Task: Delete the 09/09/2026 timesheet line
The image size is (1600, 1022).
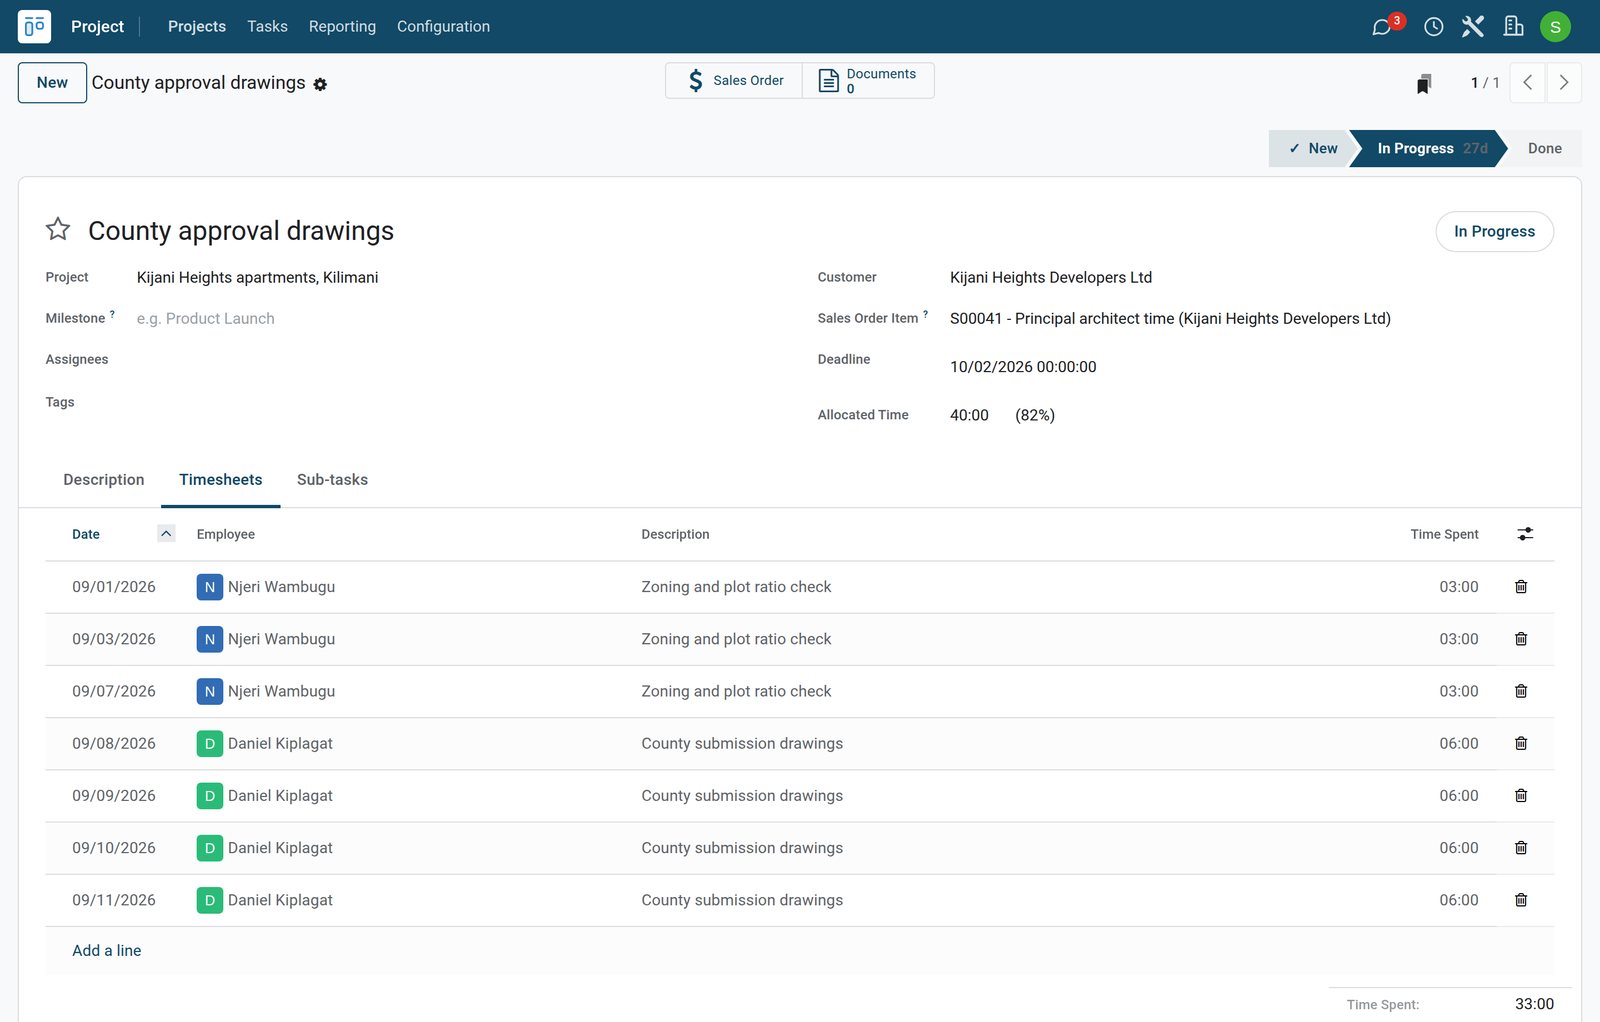Action: [x=1521, y=796]
